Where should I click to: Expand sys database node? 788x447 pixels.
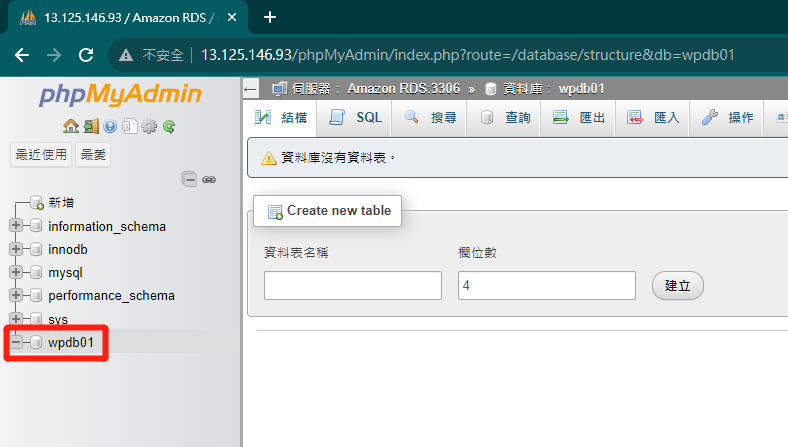point(16,318)
